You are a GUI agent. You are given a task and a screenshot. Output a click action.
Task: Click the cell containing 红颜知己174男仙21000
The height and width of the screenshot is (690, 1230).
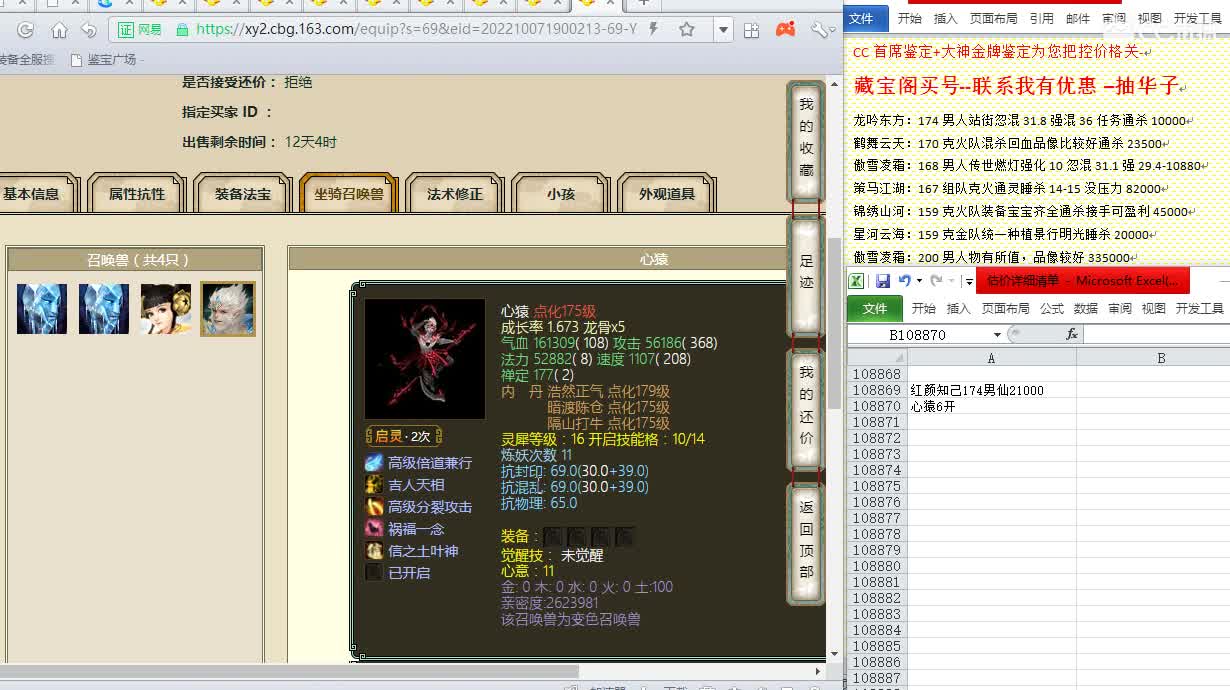(x=991, y=390)
